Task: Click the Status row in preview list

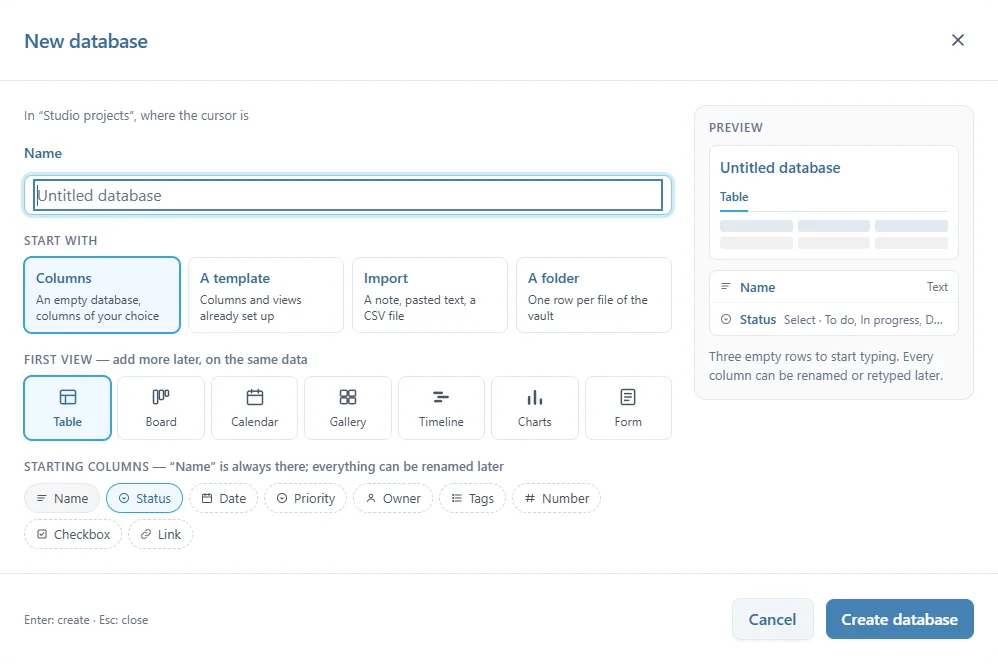Action: (834, 320)
